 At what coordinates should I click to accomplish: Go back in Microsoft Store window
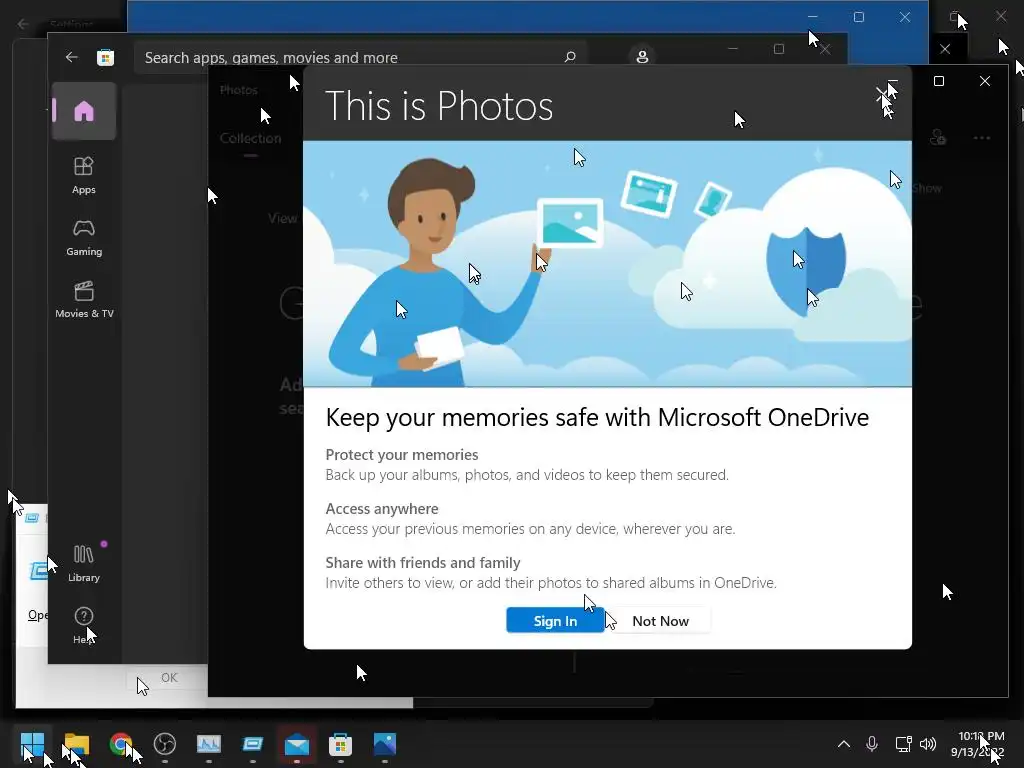pyautogui.click(x=71, y=57)
